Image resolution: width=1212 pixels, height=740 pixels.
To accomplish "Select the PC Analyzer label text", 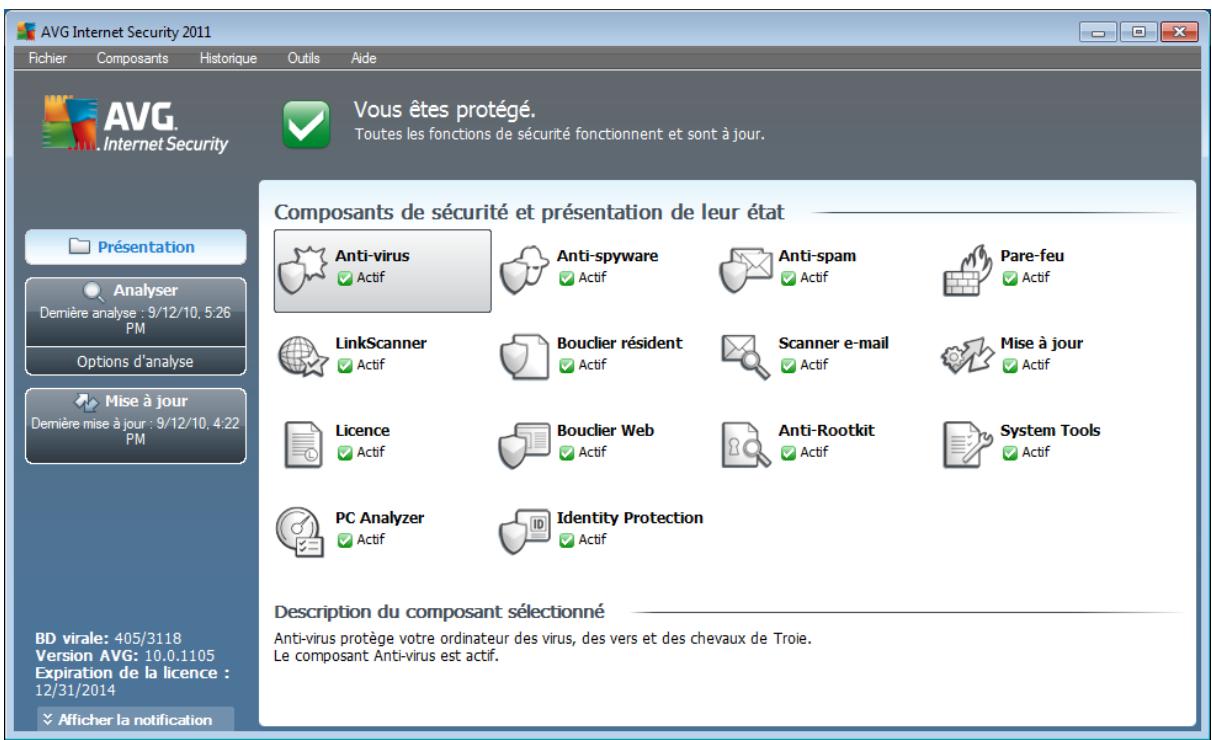I will click(x=378, y=518).
